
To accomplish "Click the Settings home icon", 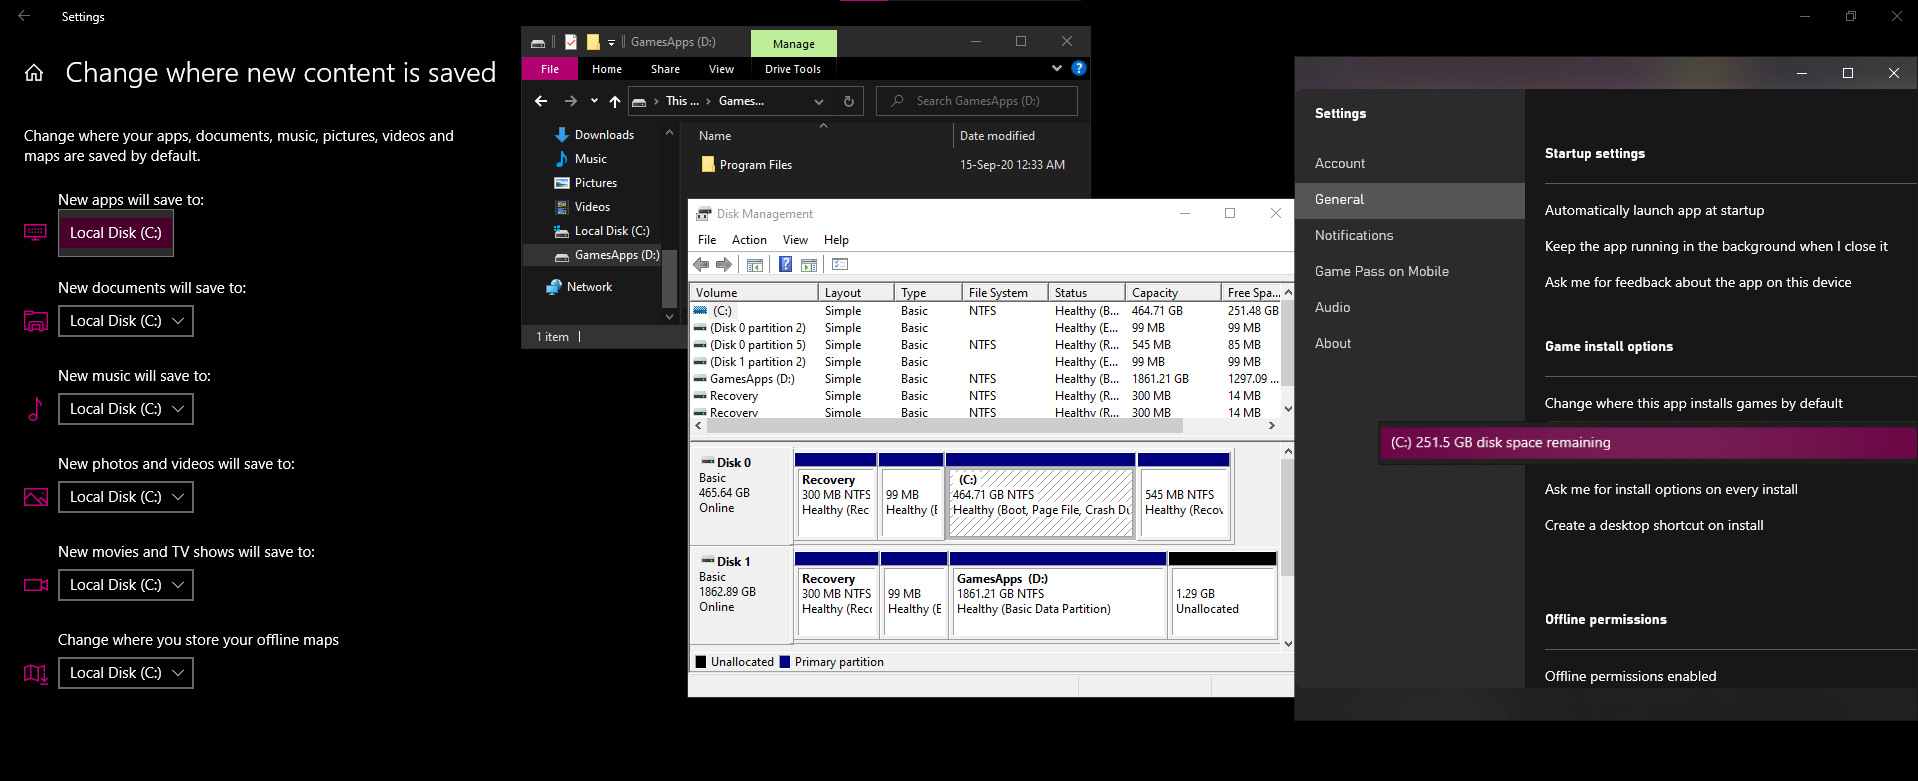I will (x=34, y=73).
